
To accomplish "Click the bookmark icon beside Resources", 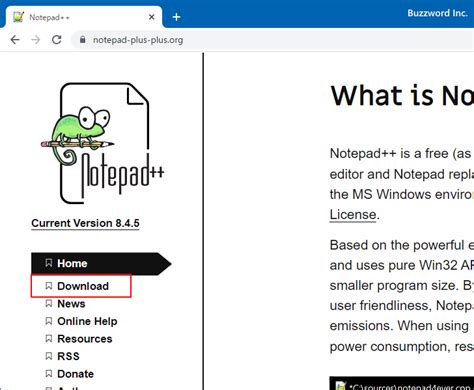I will (x=49, y=339).
